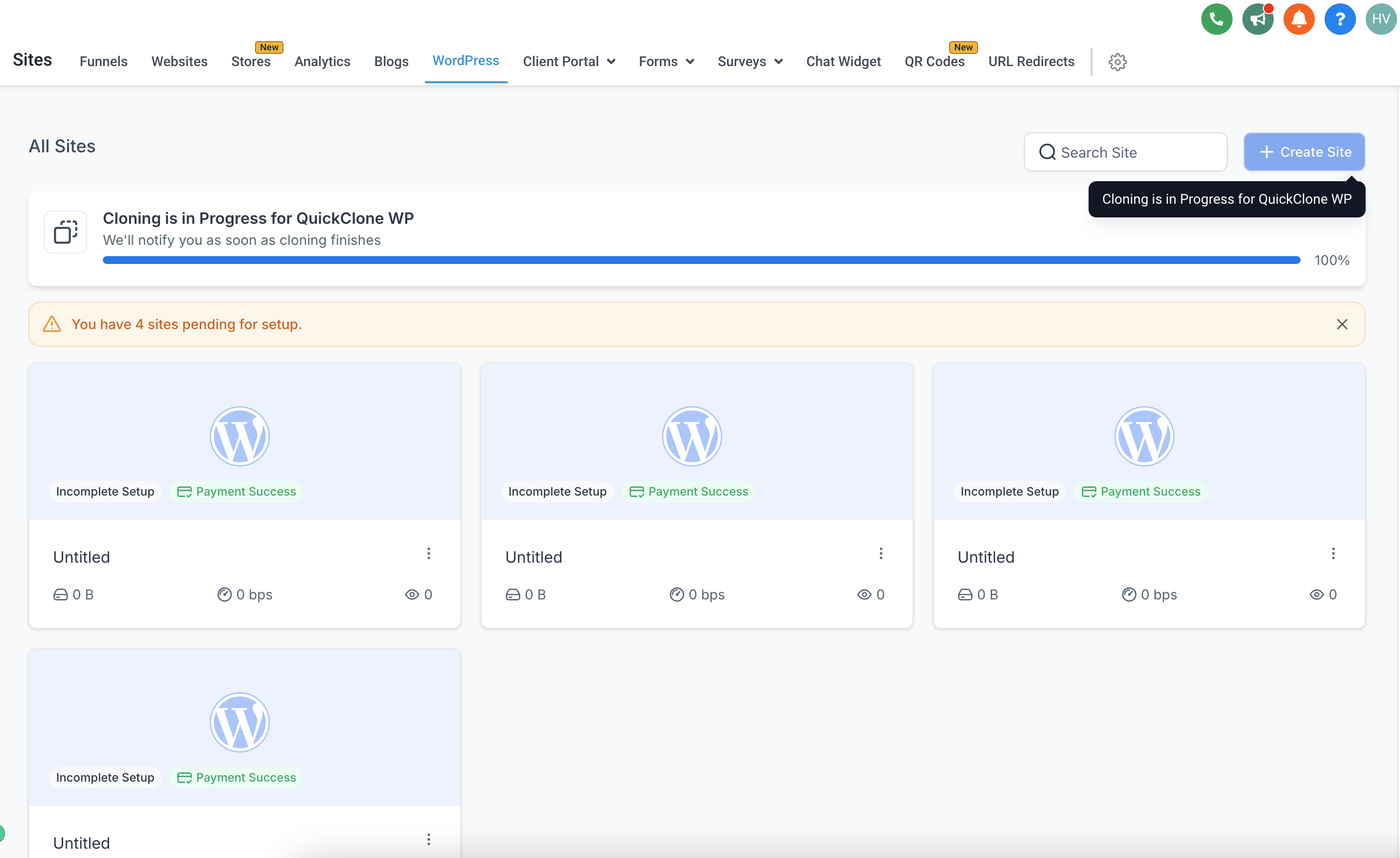Switch to the QR Codes tab
The height and width of the screenshot is (858, 1400).
[934, 62]
